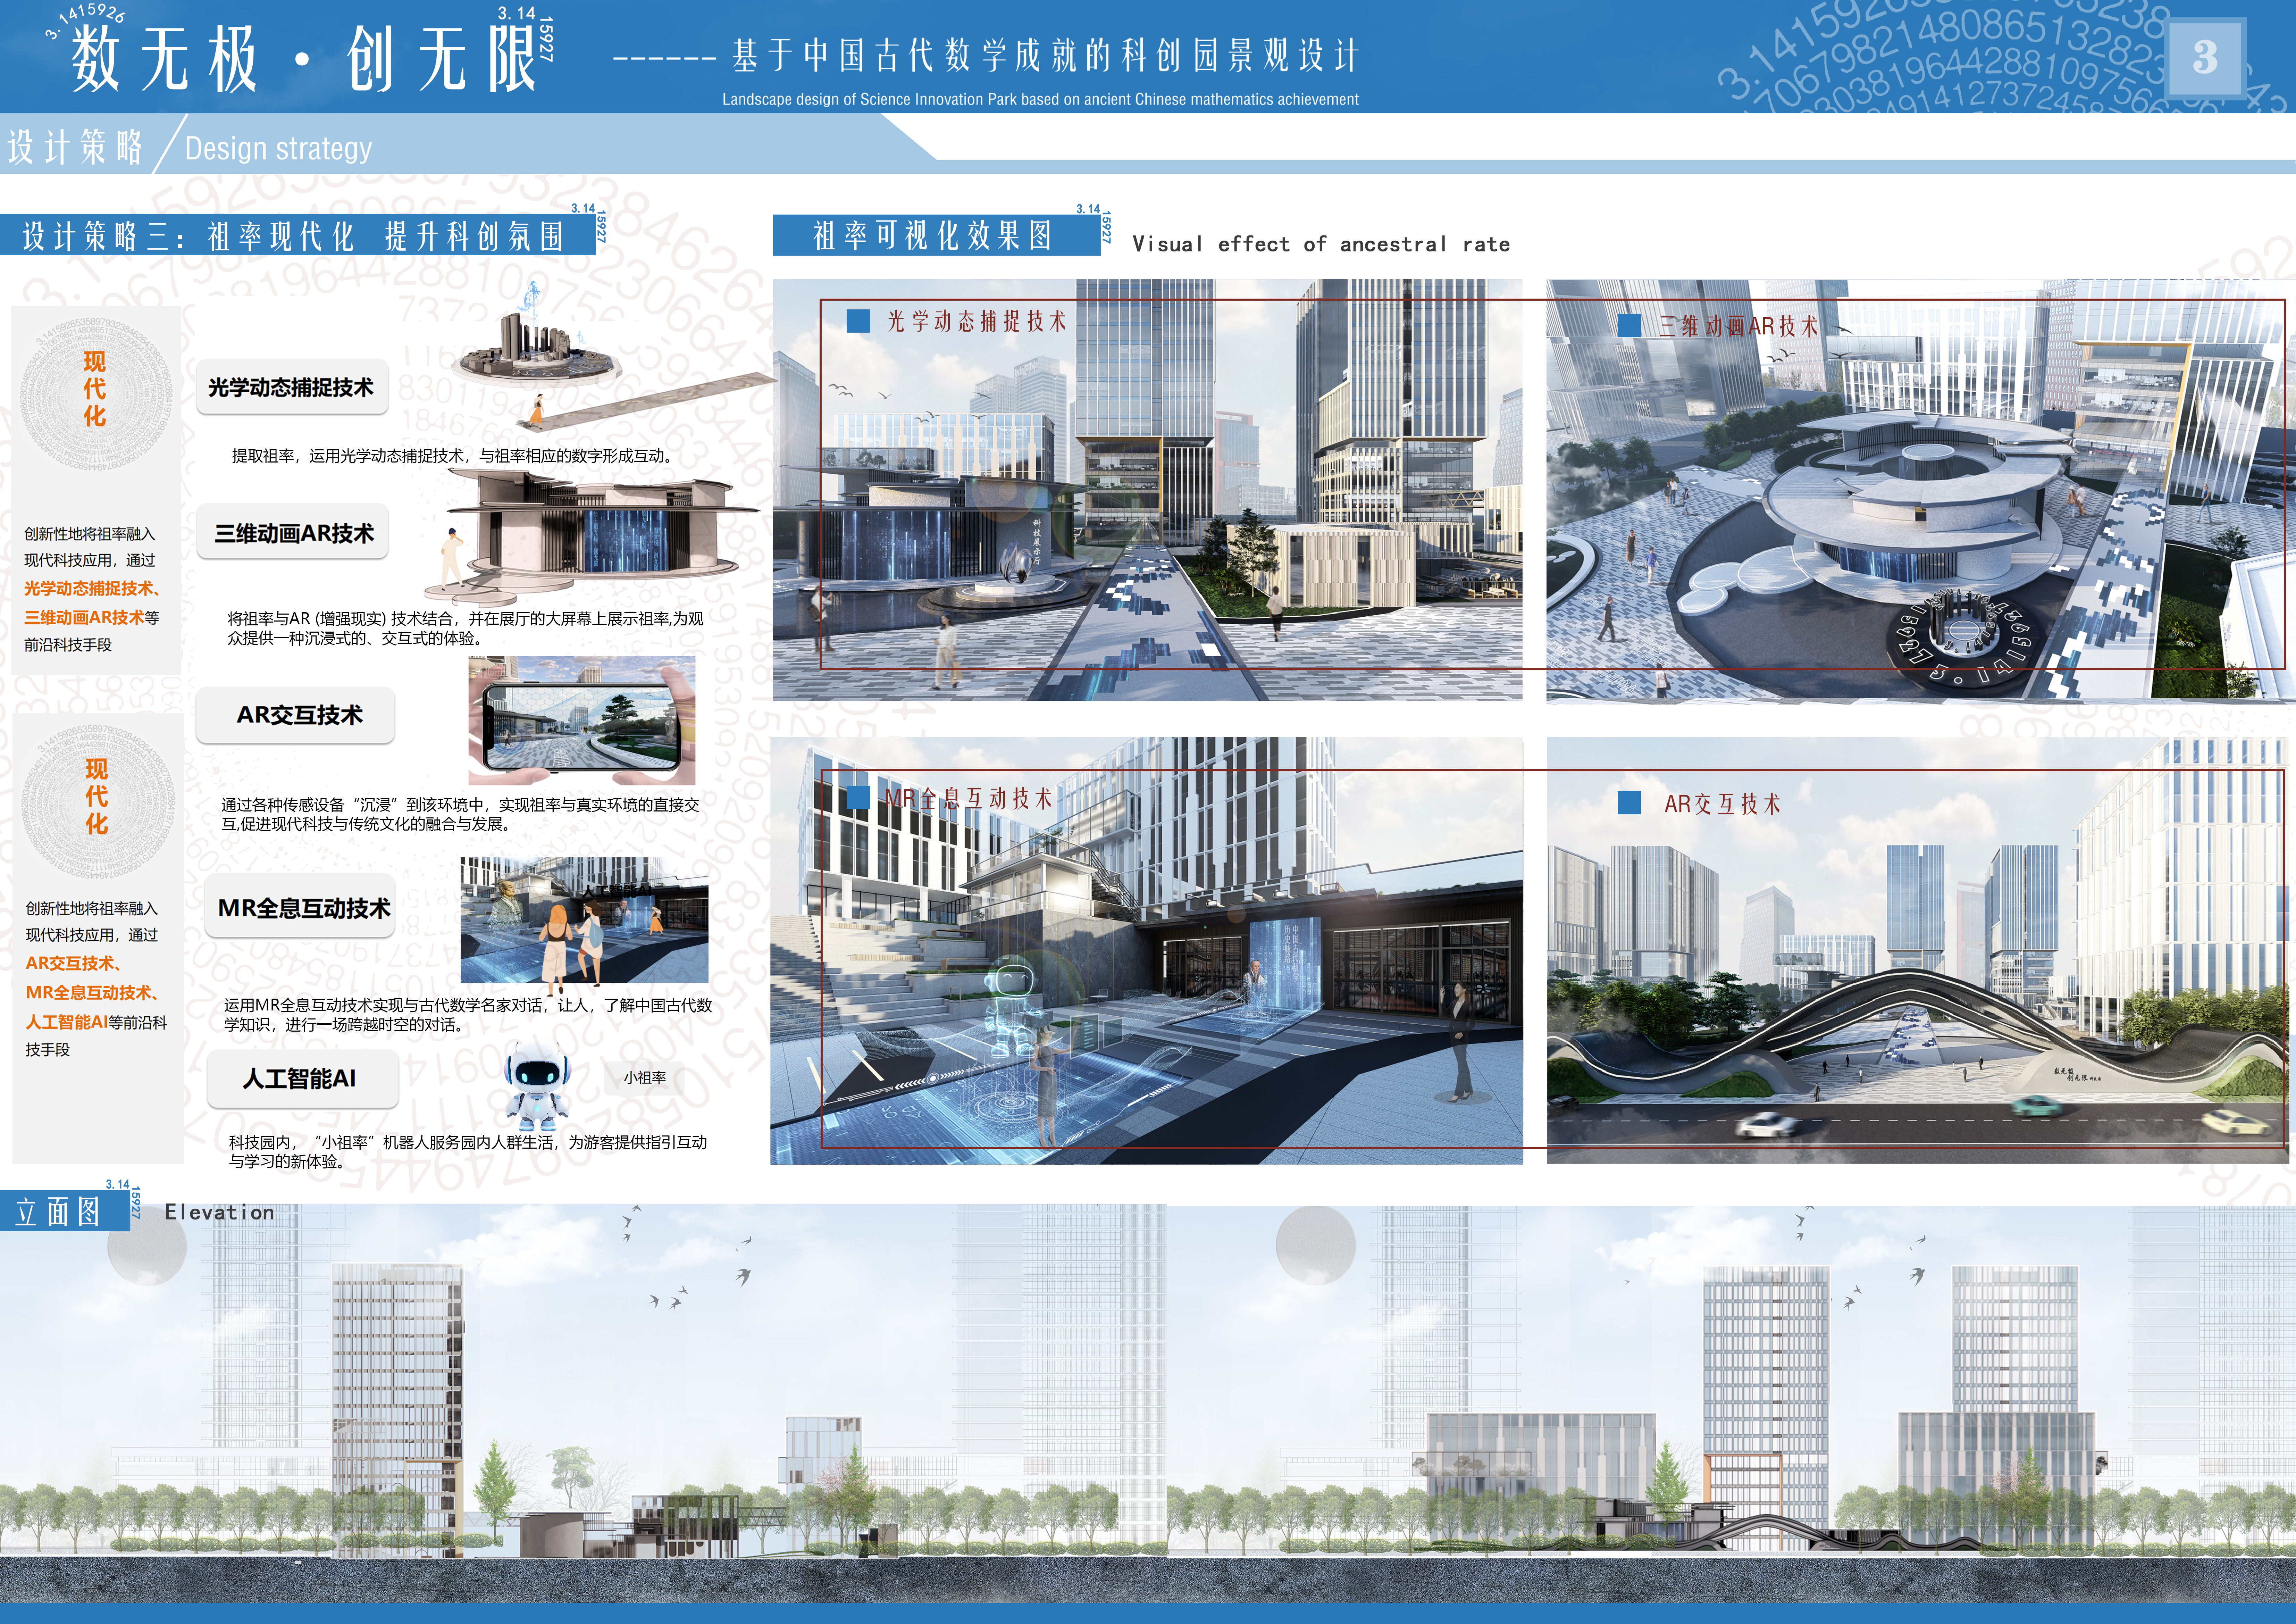Click the description starting 通过各种传感设备“沉浸”到该环境中
This screenshot has height=1624, width=2296.
pyautogui.click(x=460, y=814)
